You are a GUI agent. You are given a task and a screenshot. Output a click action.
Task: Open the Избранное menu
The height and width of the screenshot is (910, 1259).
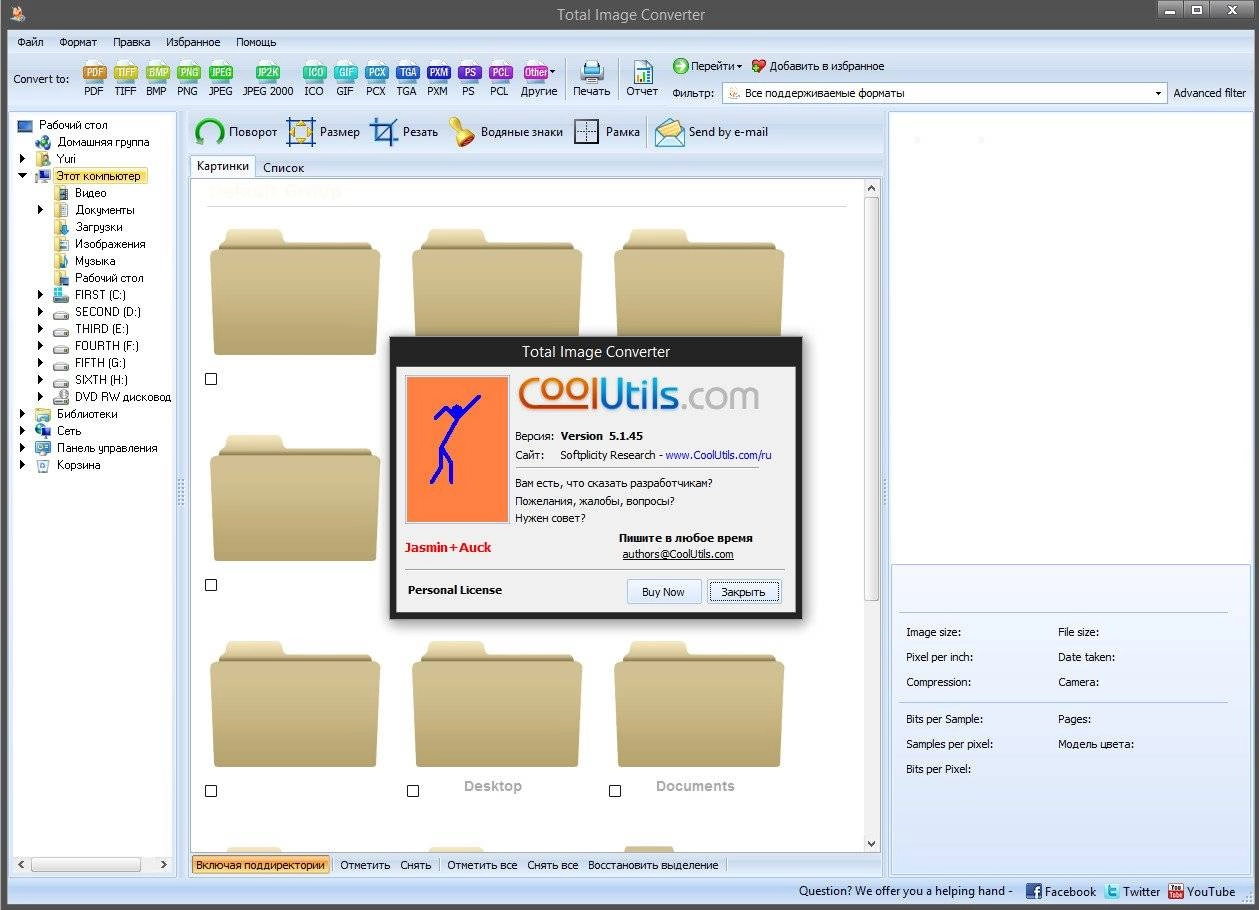[x=194, y=42]
